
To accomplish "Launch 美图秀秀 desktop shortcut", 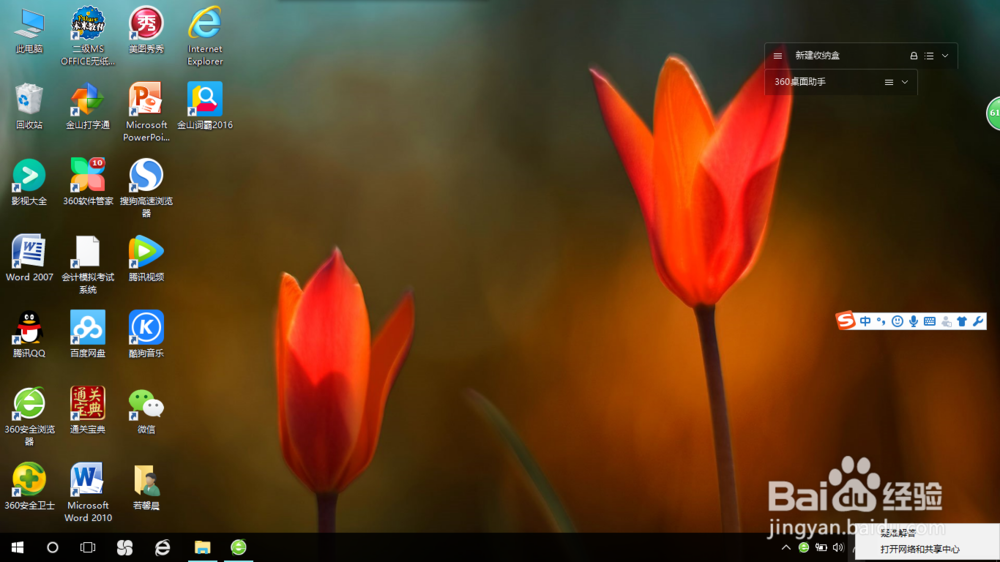I will tap(146, 31).
